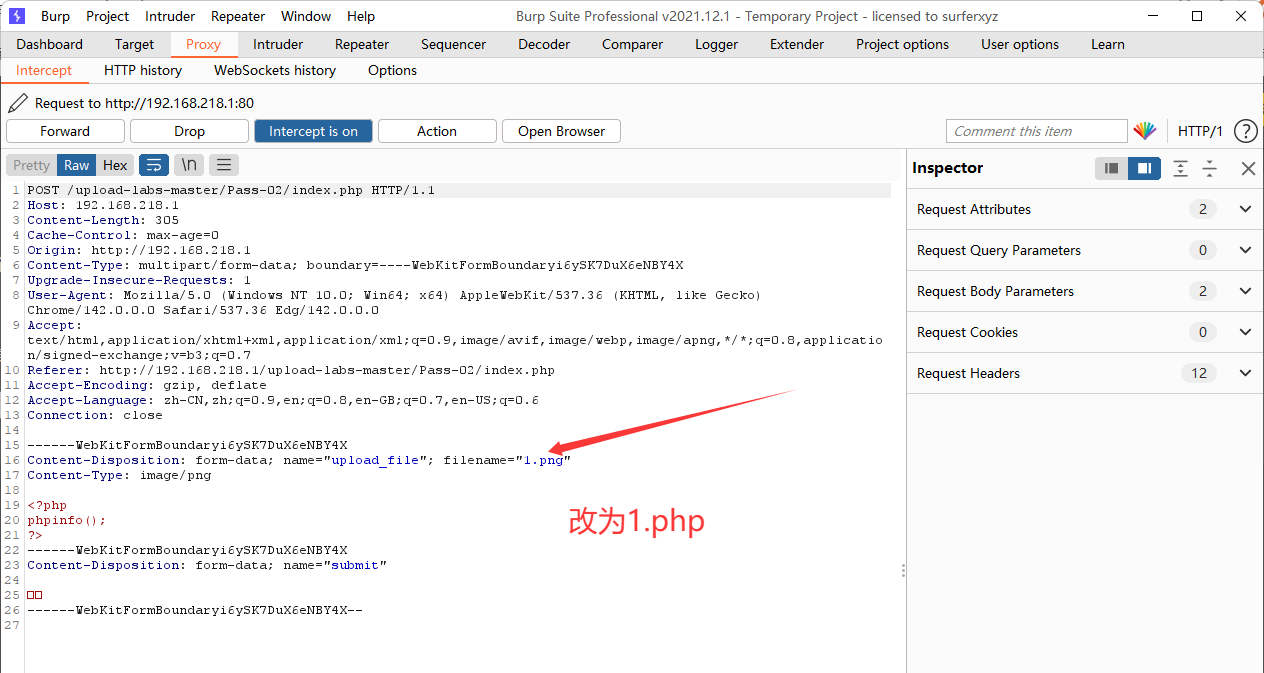Click the pencil edit icon beside Request
Screen dimensions: 1264x673
click(17, 102)
